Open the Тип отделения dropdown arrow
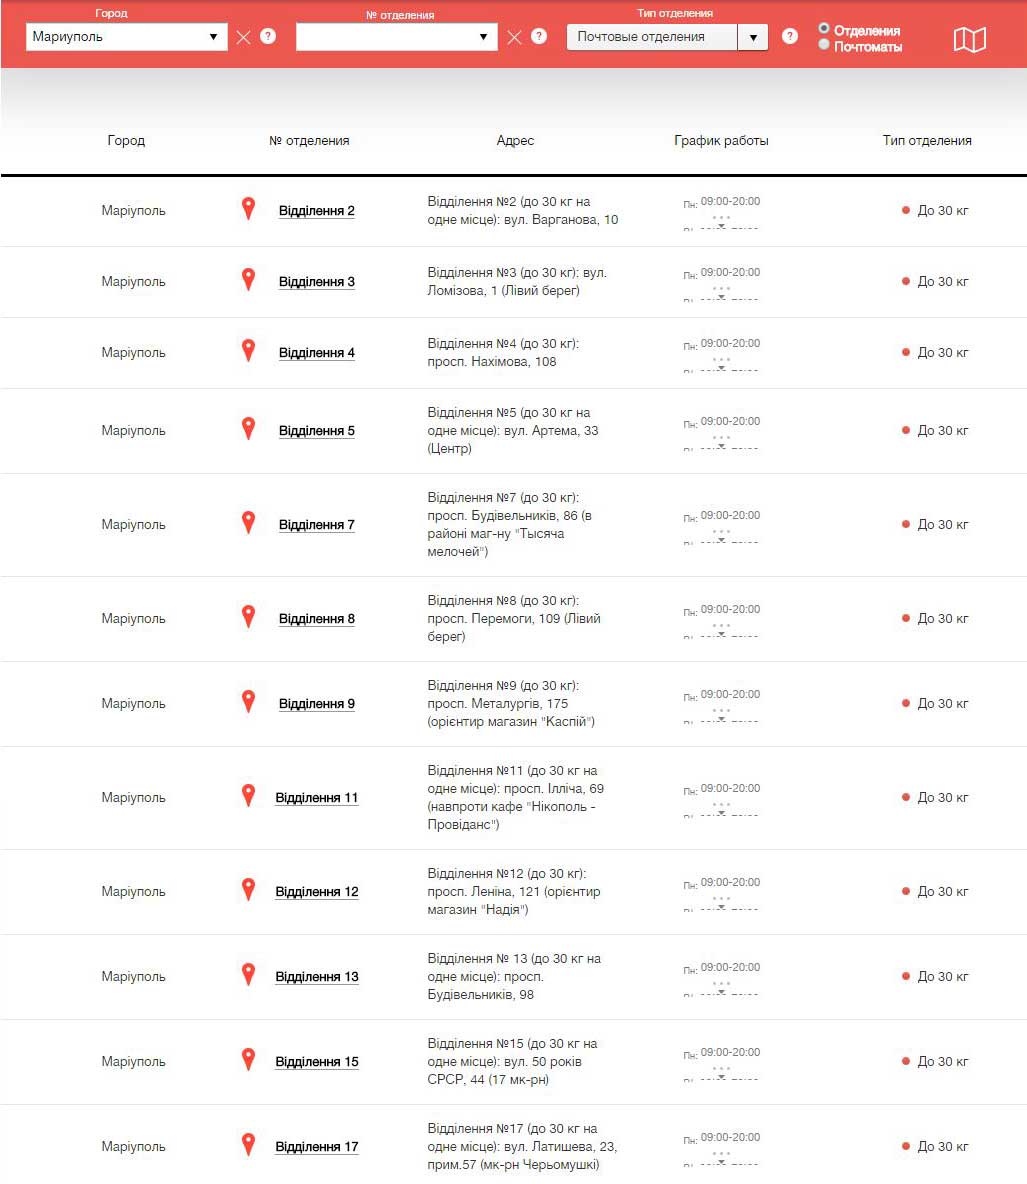This screenshot has height=1184, width=1027. click(x=752, y=38)
